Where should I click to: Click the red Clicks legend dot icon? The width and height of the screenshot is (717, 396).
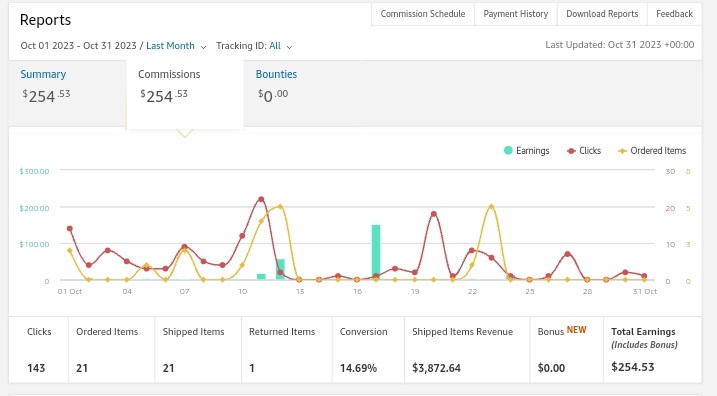pos(571,151)
